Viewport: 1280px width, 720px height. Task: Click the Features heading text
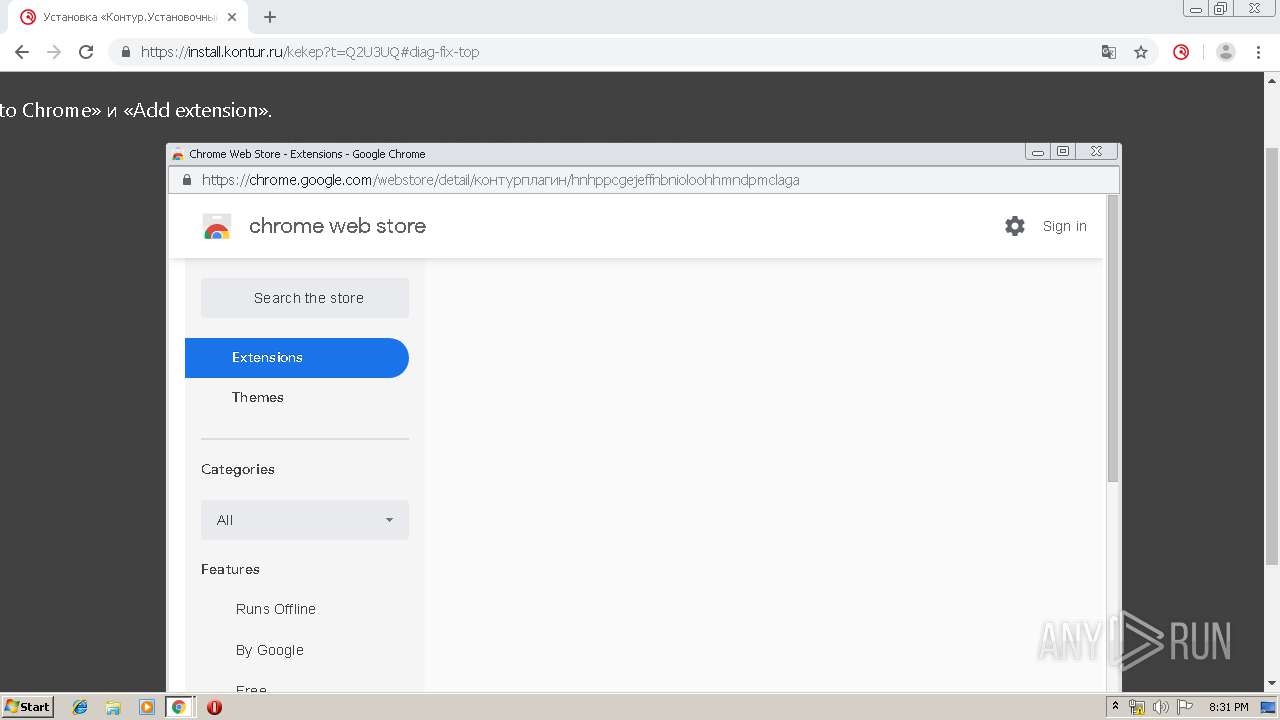[230, 569]
